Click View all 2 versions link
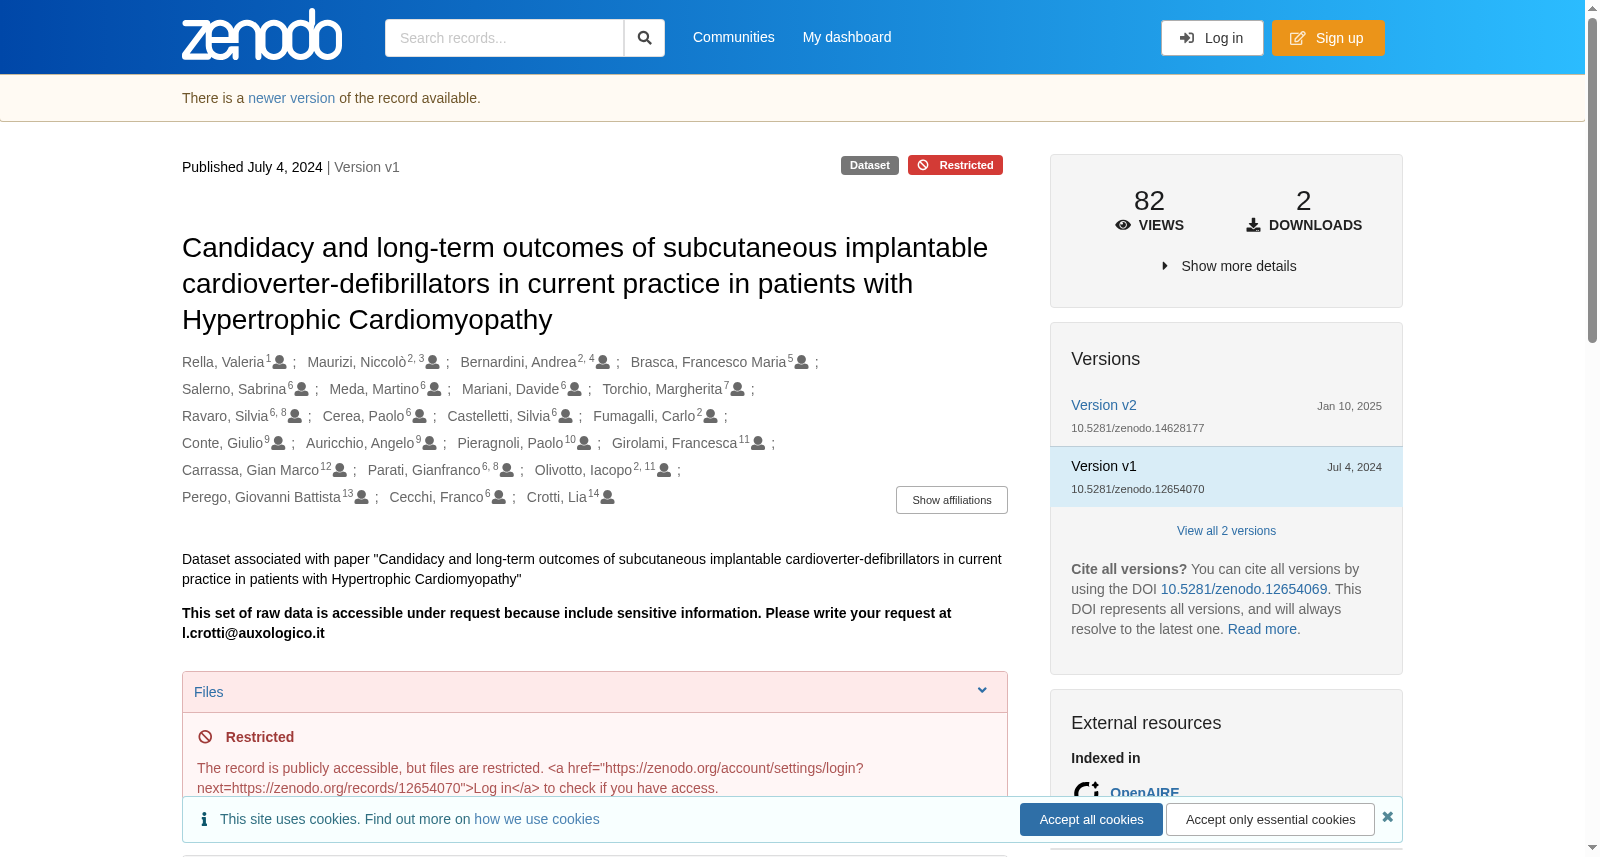Screen dimensions: 1600x857 click(x=1226, y=531)
